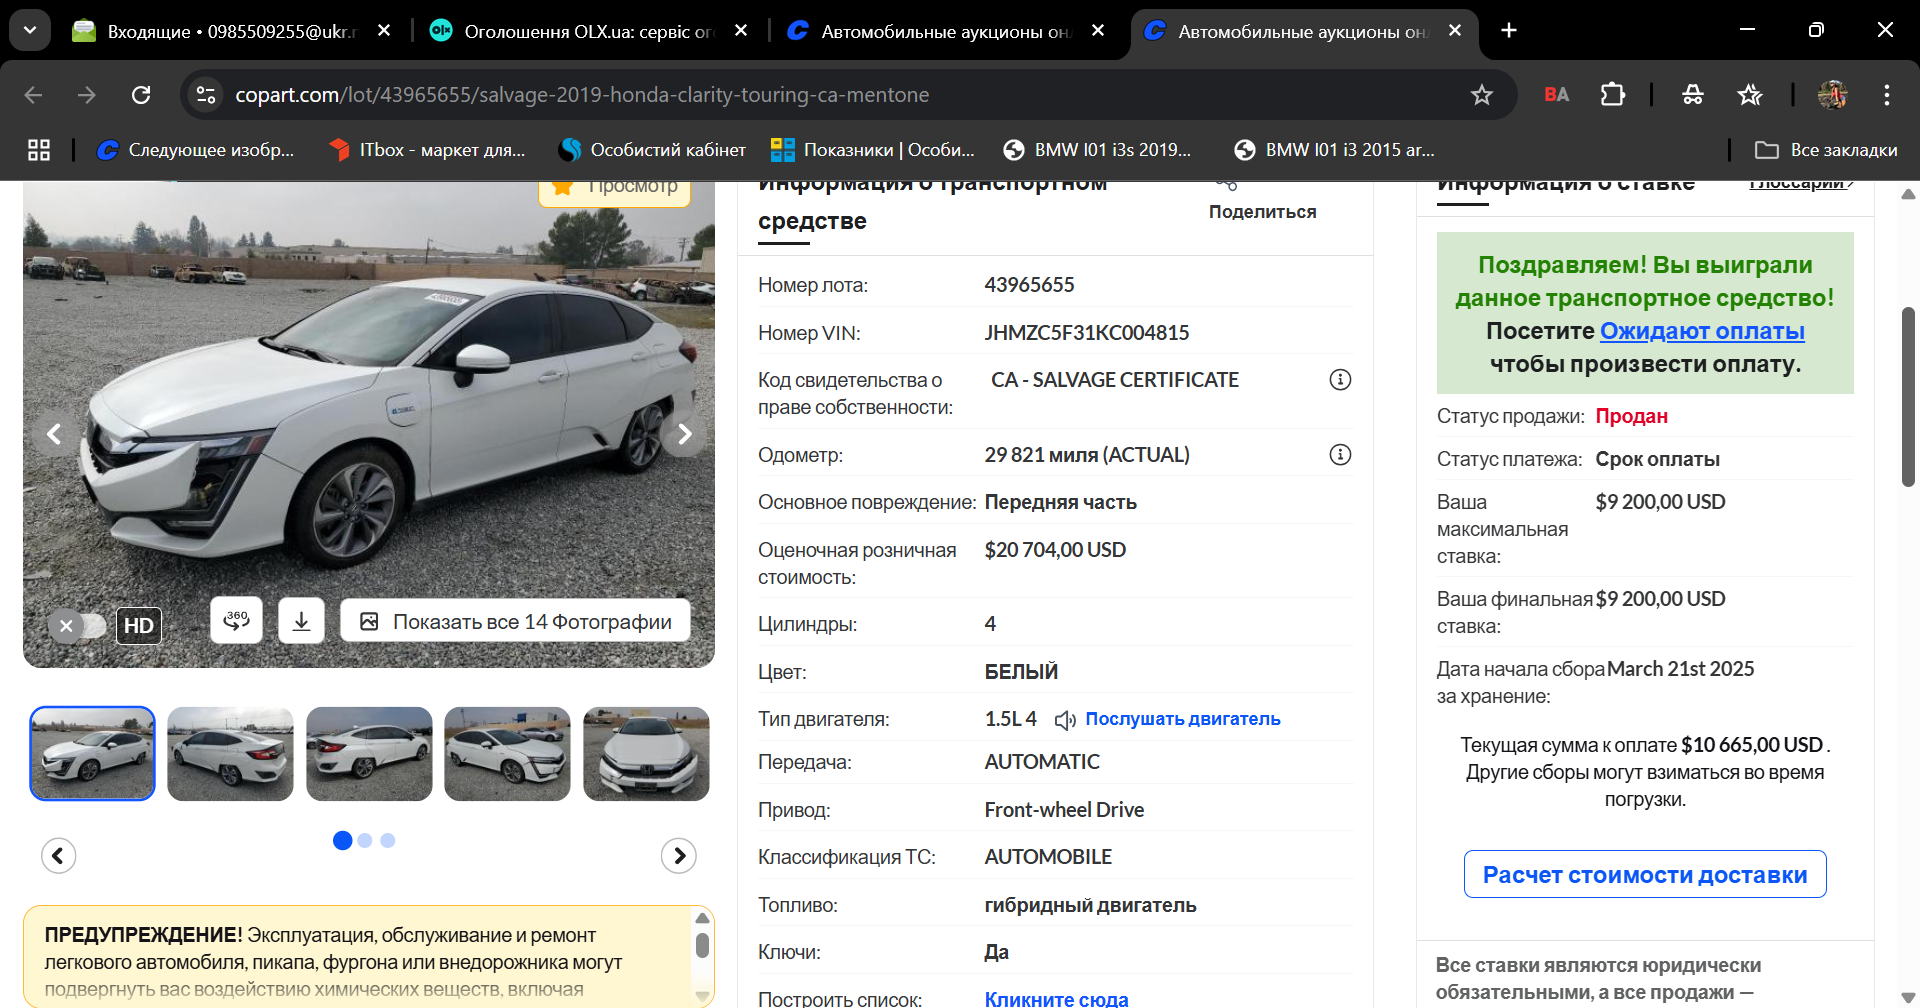The height and width of the screenshot is (1008, 1920).
Task: Select third carousel pagination dot
Action: coord(388,841)
